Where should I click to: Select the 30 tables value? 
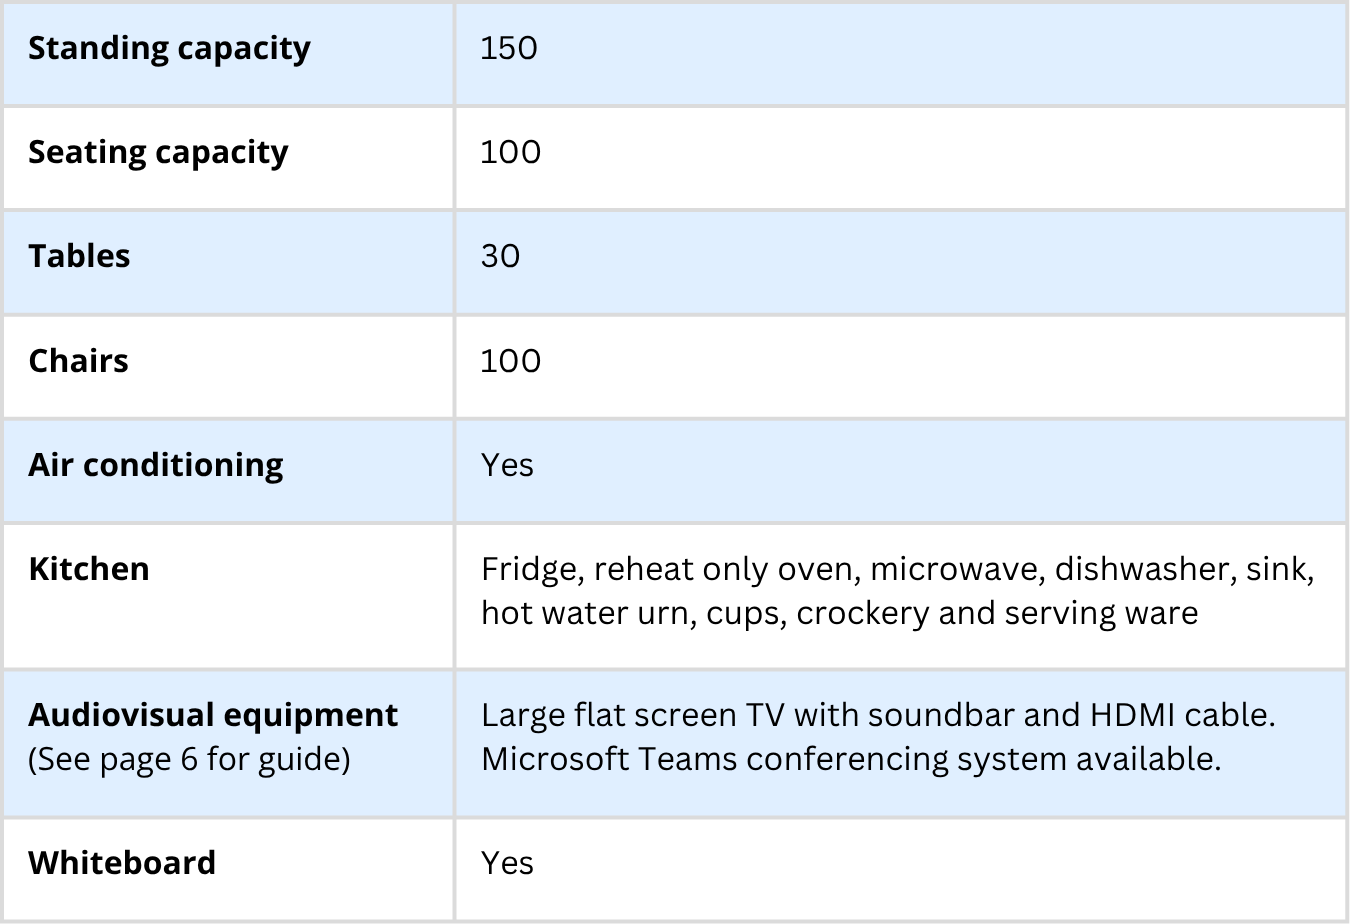(x=500, y=257)
